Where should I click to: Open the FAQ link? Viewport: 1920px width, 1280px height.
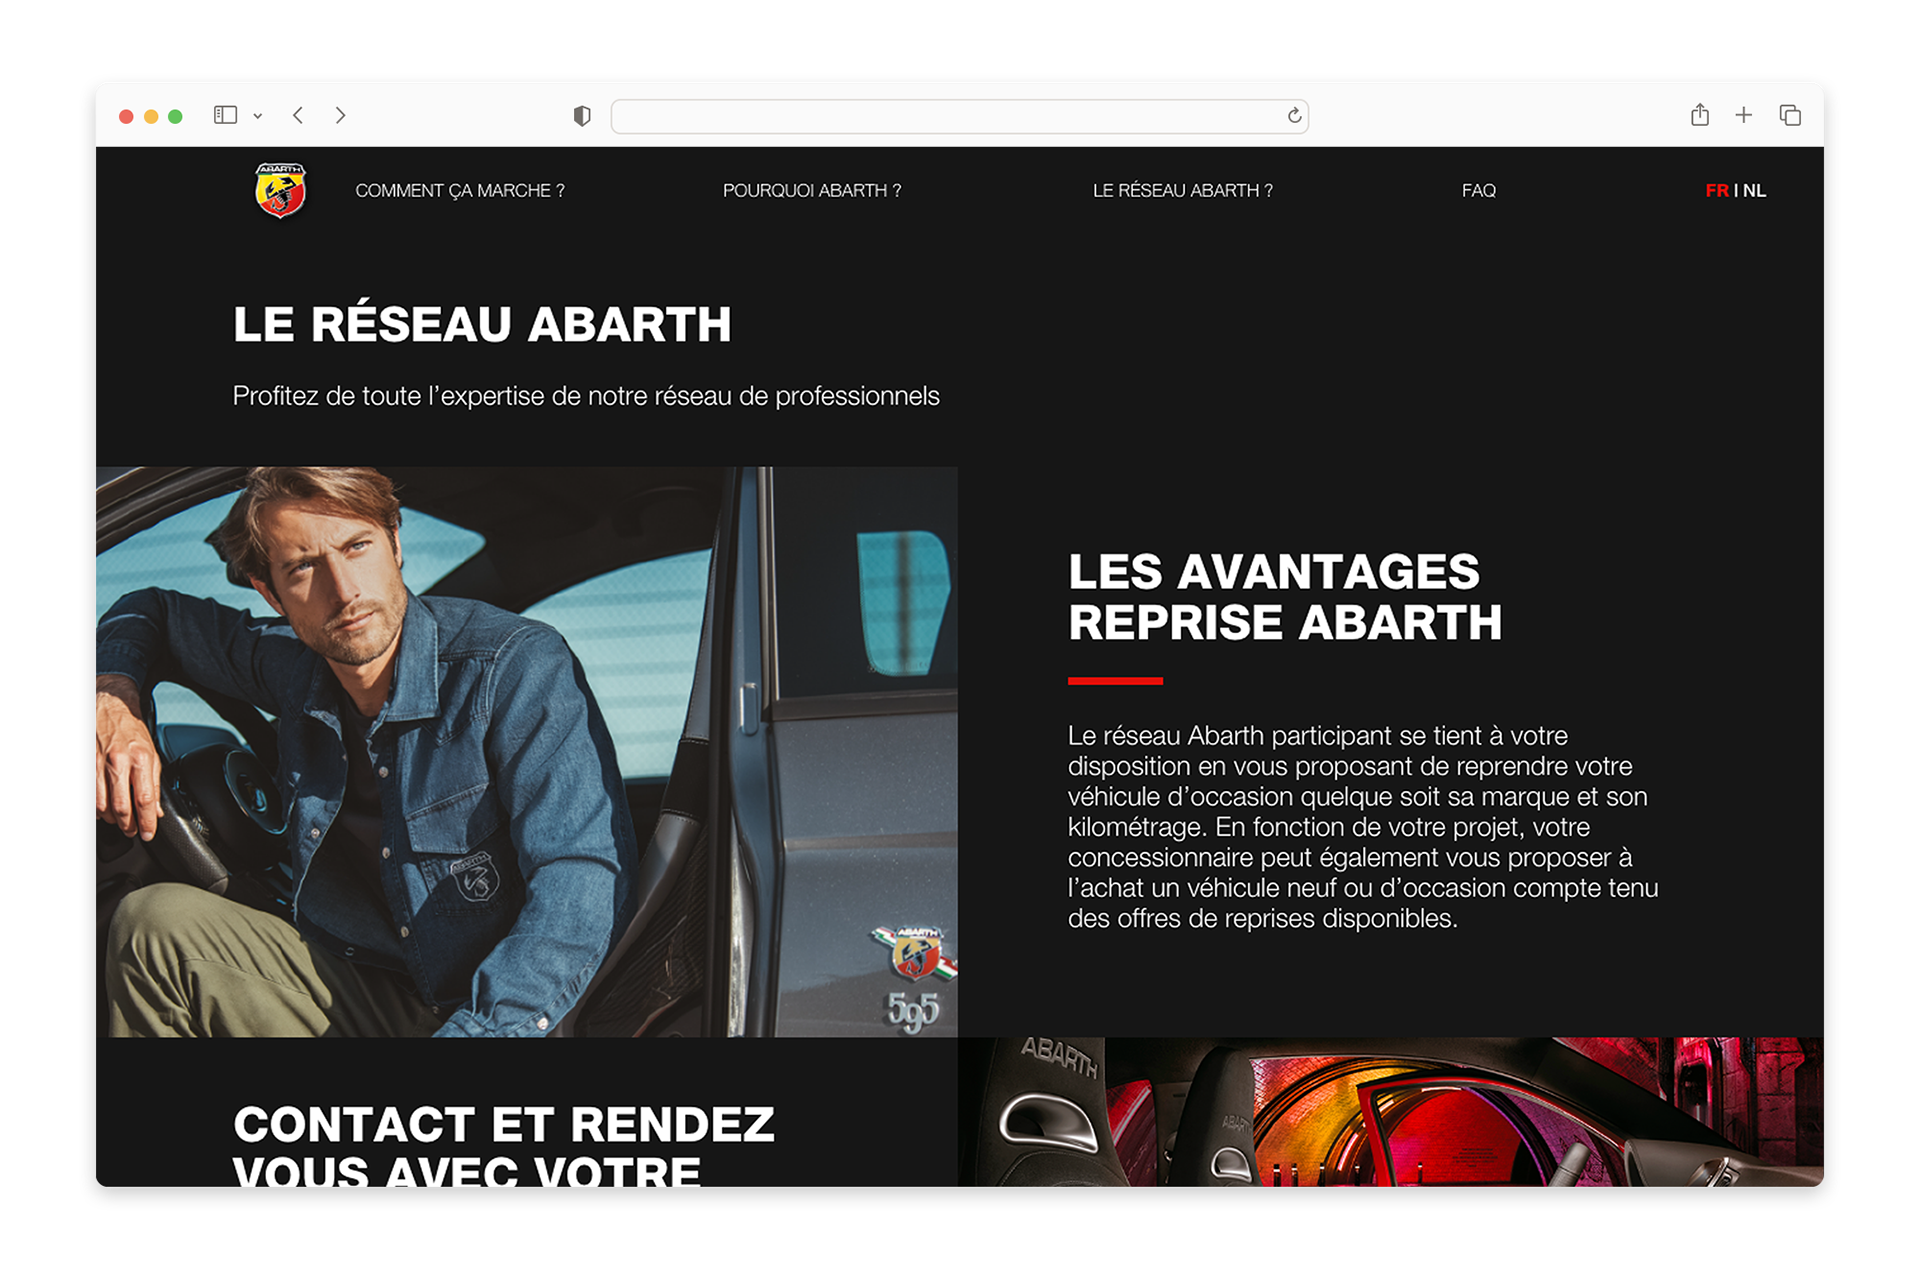click(x=1478, y=190)
